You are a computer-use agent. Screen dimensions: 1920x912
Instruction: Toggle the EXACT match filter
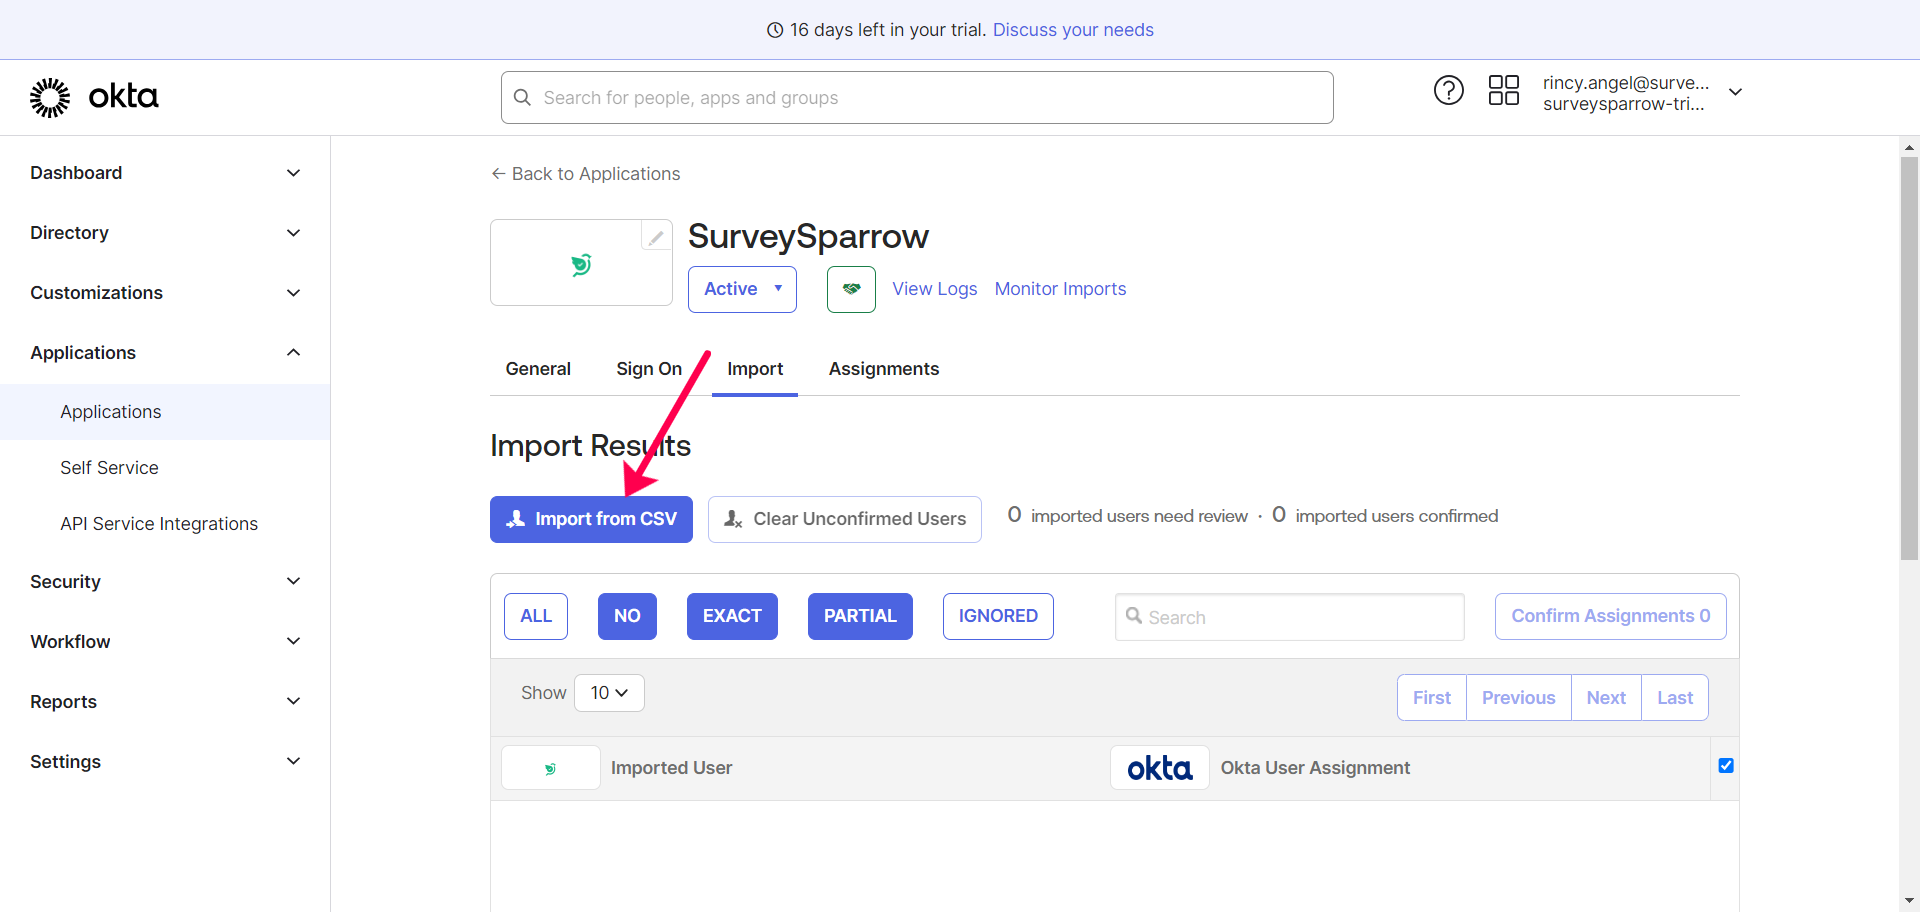pos(731,616)
